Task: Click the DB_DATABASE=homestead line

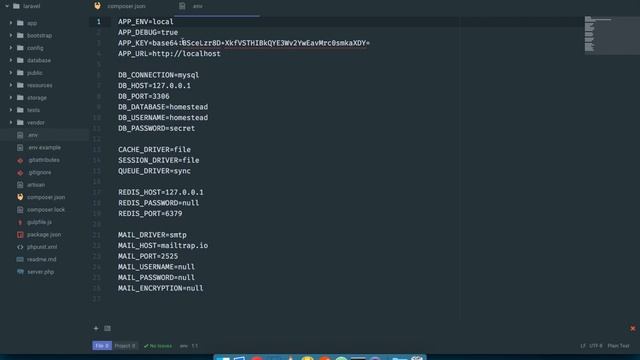Action: coord(163,107)
